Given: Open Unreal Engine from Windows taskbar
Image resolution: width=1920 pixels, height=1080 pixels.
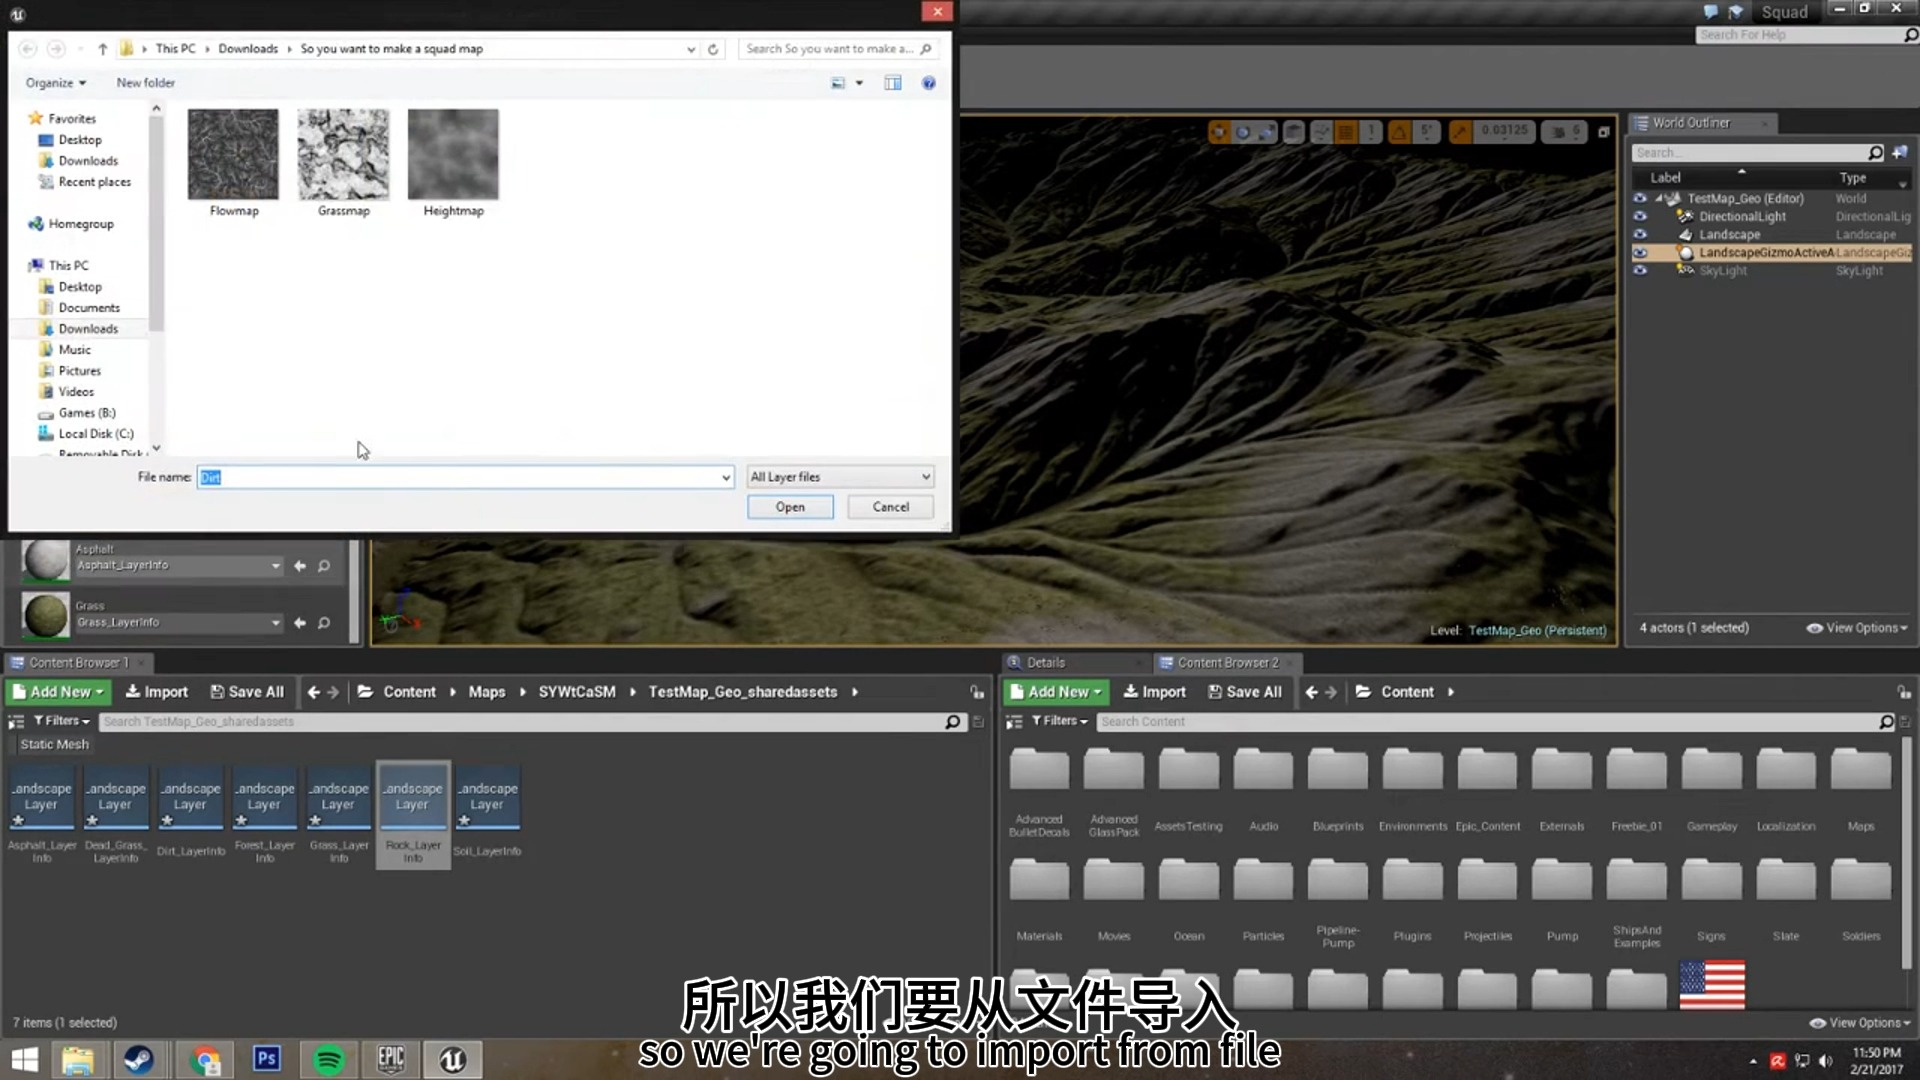Looking at the screenshot, I should pyautogui.click(x=452, y=1059).
